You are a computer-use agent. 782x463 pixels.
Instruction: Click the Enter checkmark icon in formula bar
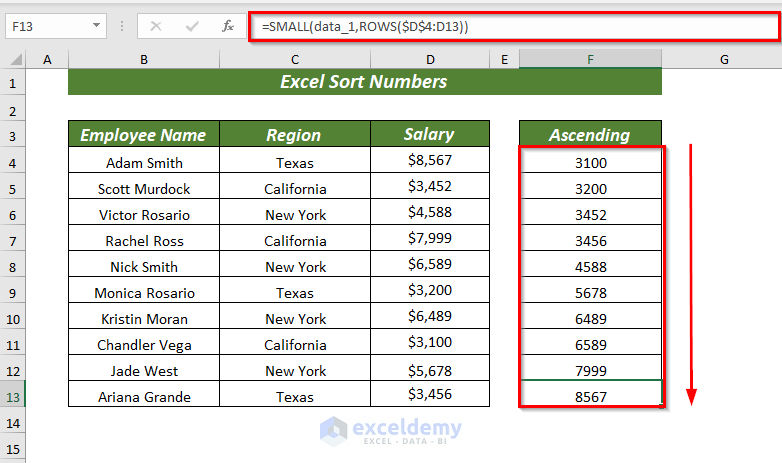[192, 26]
